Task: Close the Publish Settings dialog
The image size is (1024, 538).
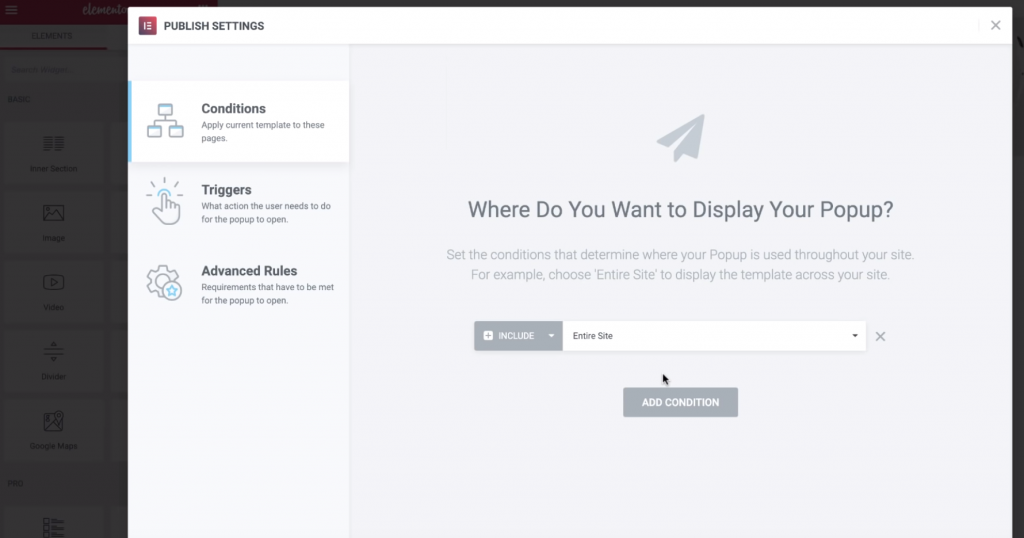Action: click(x=995, y=26)
